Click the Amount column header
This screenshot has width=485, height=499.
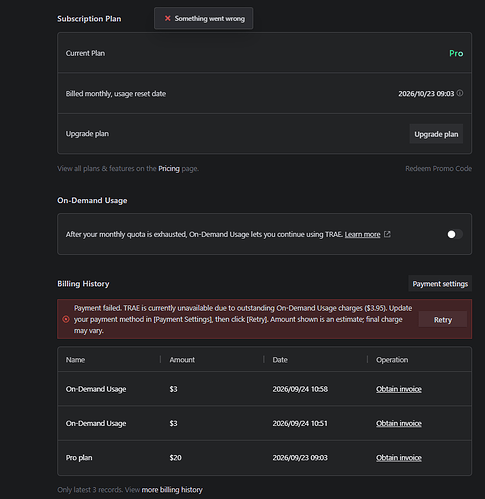tap(182, 360)
